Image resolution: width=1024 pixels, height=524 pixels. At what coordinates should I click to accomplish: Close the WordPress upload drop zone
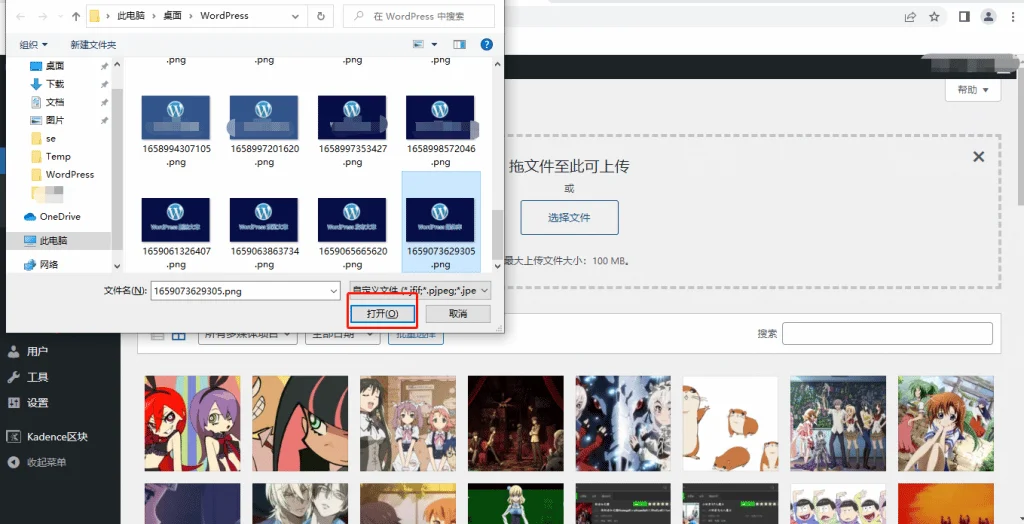(978, 157)
